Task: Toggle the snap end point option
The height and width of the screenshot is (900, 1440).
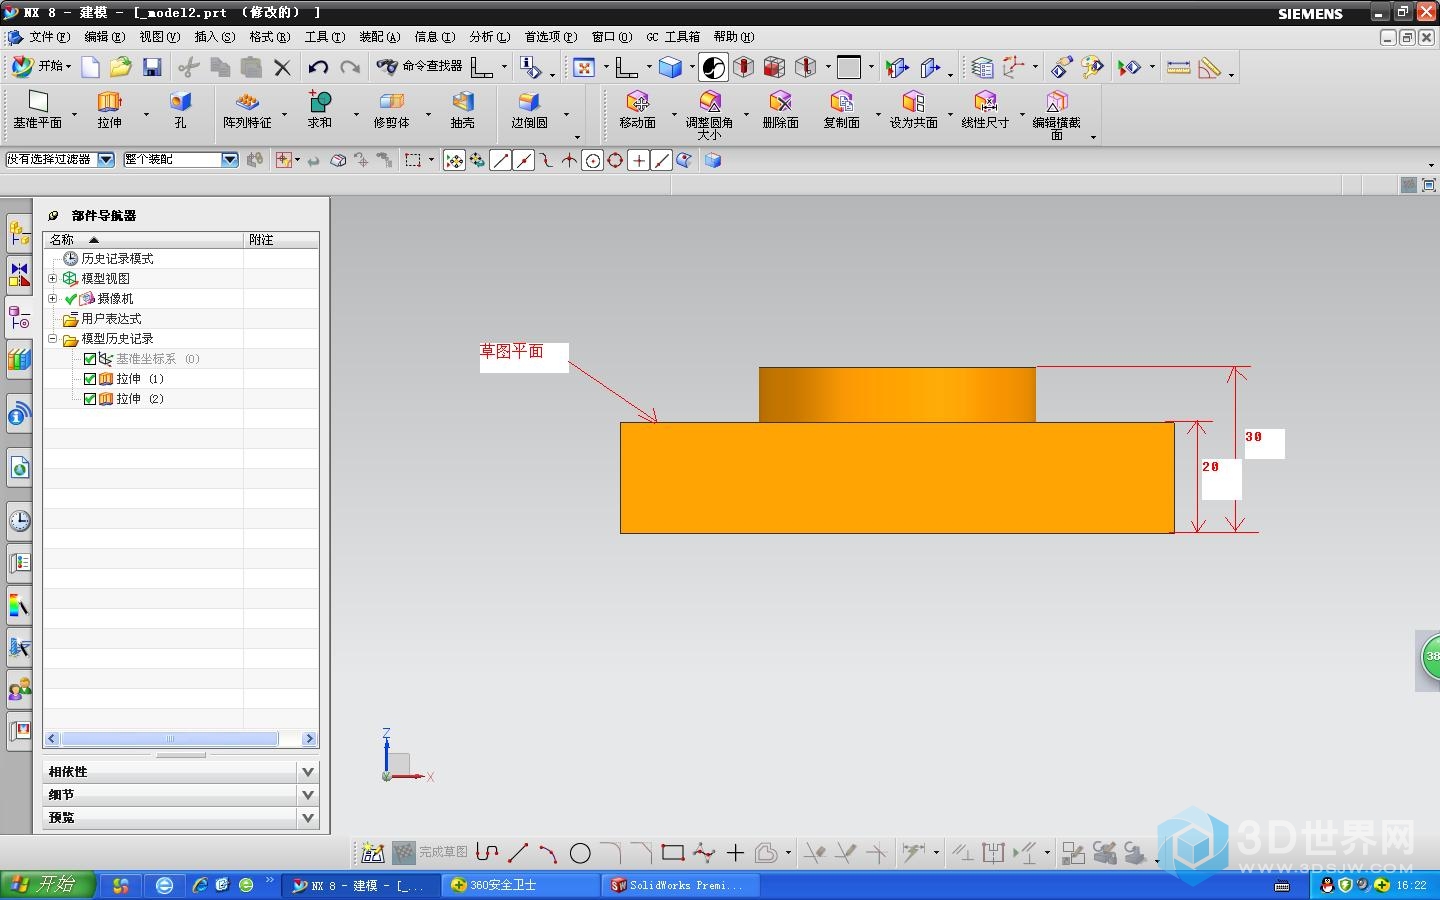Action: 500,160
